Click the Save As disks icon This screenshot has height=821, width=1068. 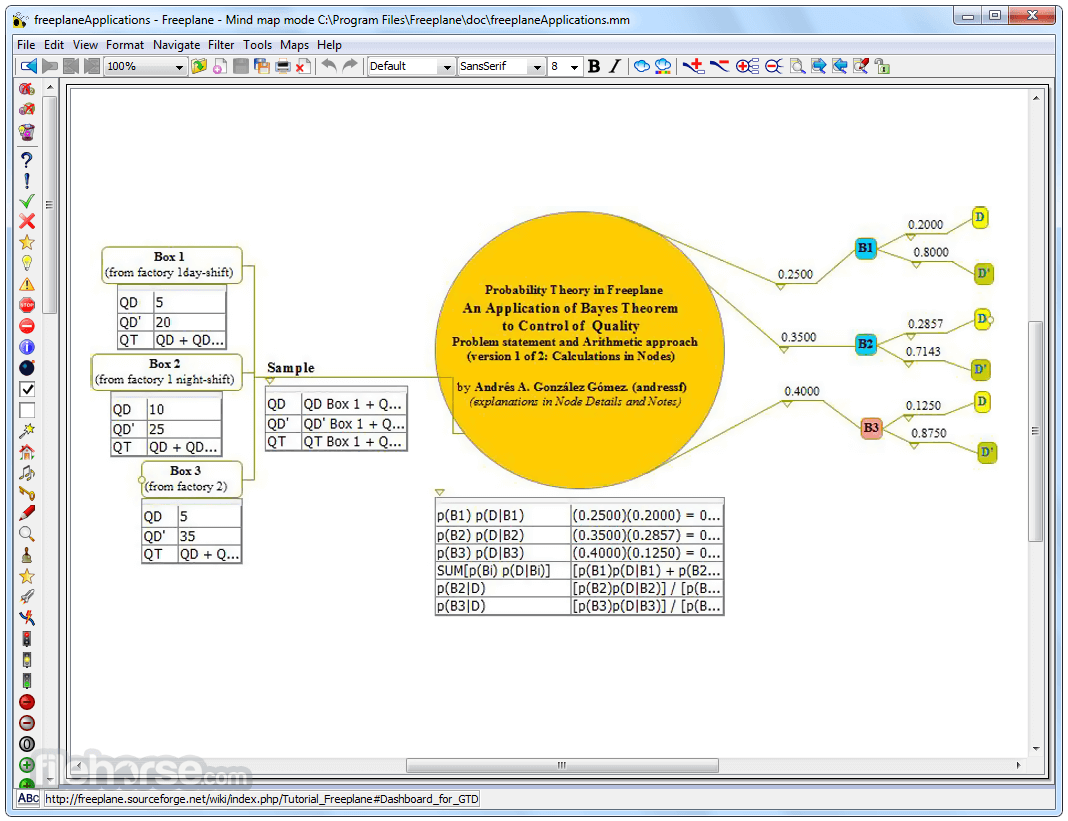point(262,66)
